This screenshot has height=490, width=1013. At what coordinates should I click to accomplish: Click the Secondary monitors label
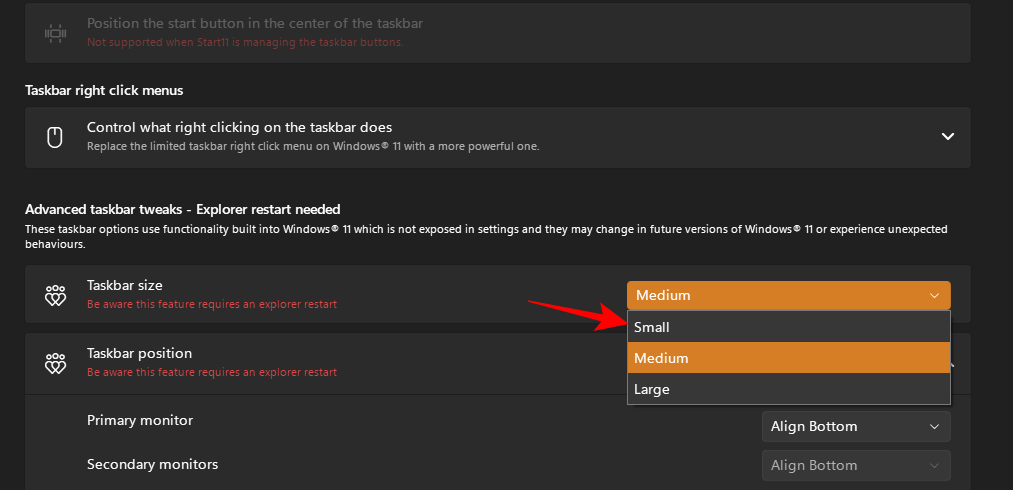pos(152,464)
